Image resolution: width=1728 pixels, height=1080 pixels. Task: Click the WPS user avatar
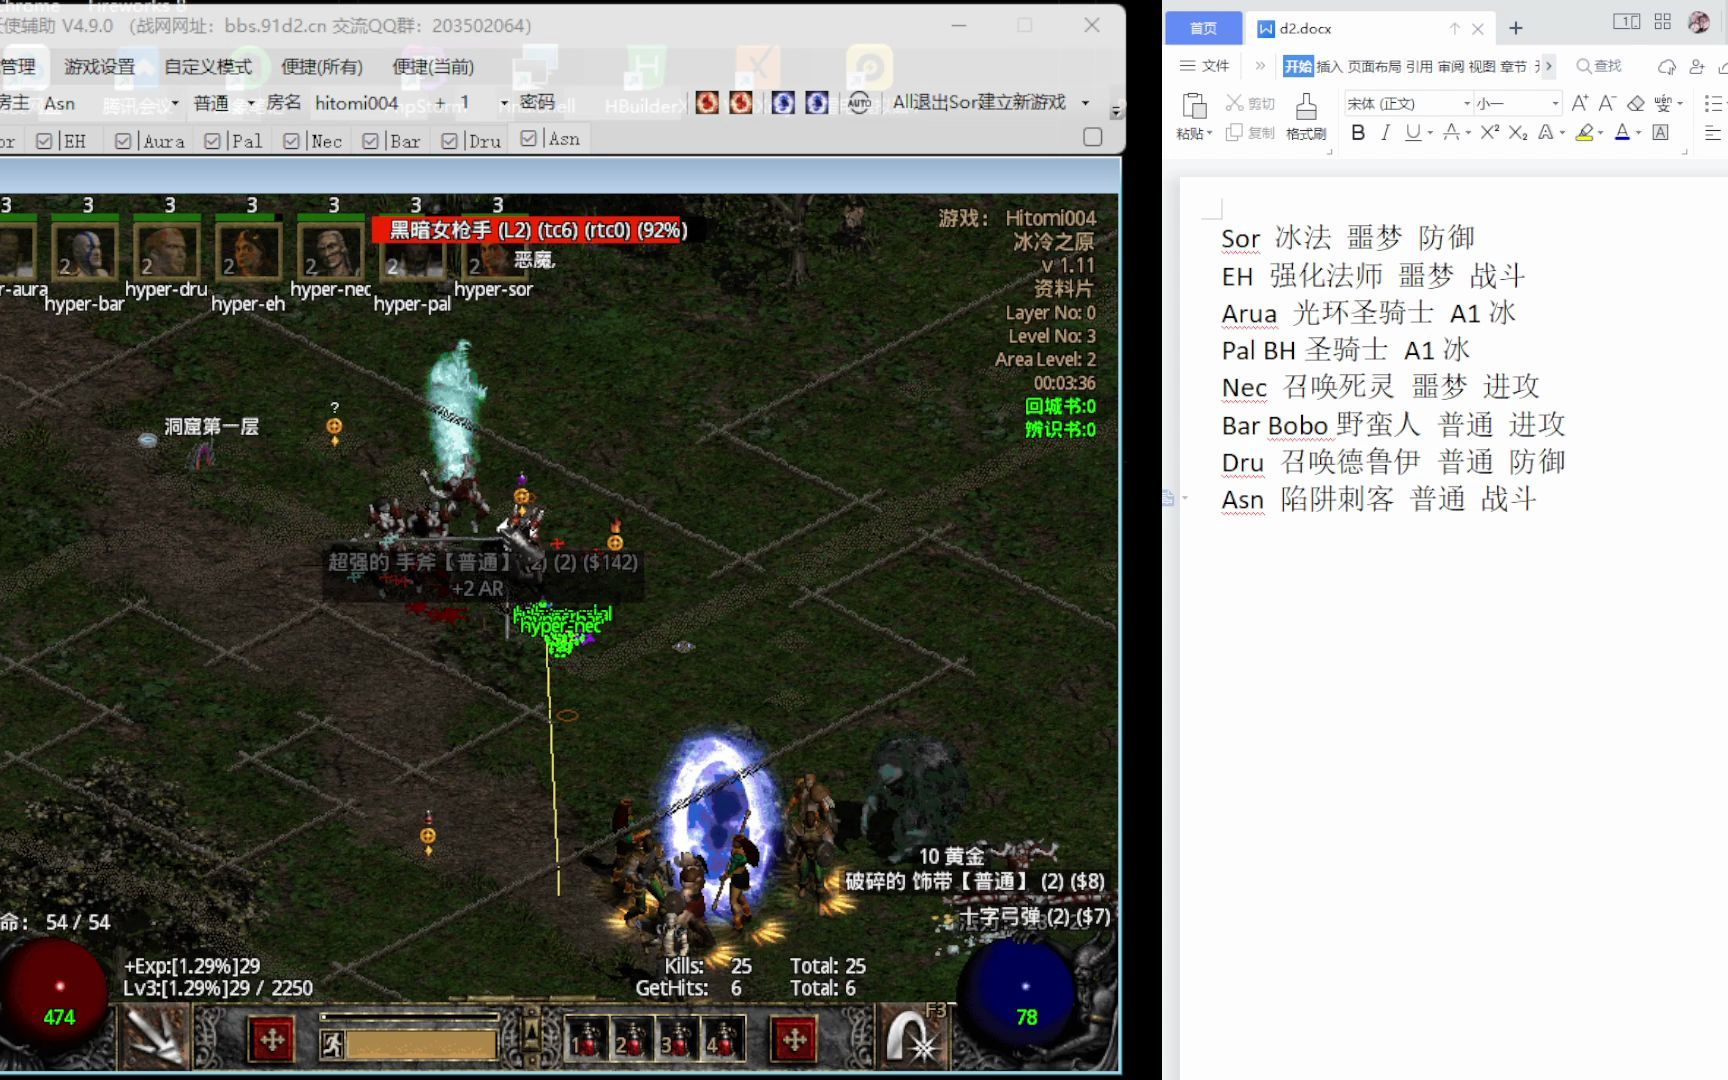(x=1699, y=22)
